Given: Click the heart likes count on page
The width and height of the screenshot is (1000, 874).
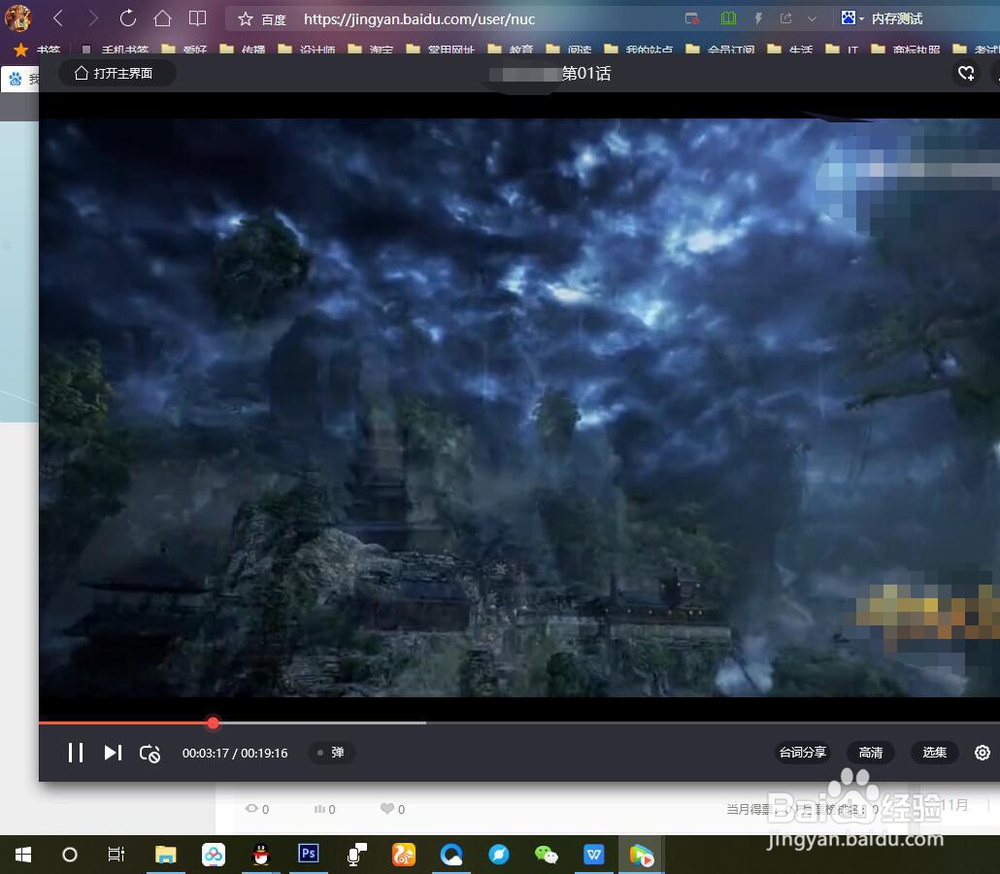Looking at the screenshot, I should pos(393,809).
